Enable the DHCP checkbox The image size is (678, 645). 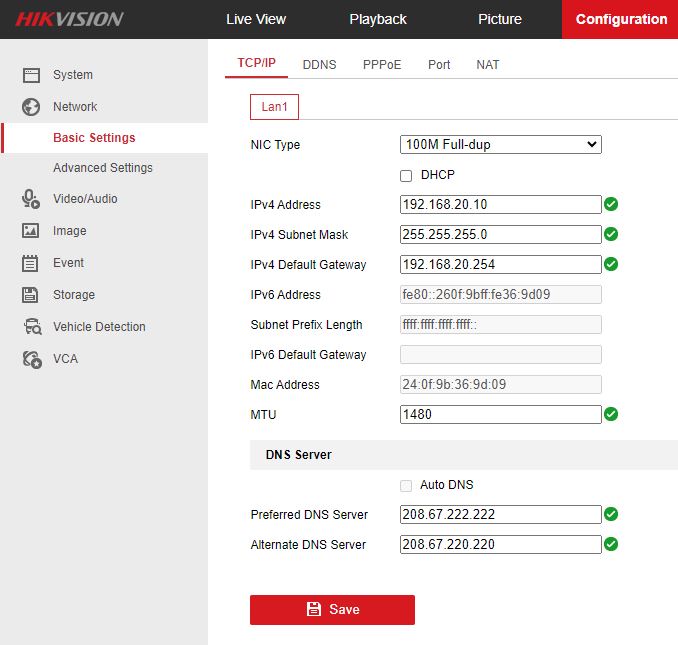point(406,175)
